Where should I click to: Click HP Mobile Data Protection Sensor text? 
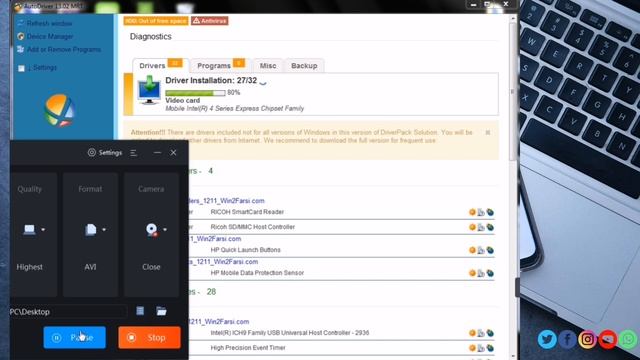[257, 273]
